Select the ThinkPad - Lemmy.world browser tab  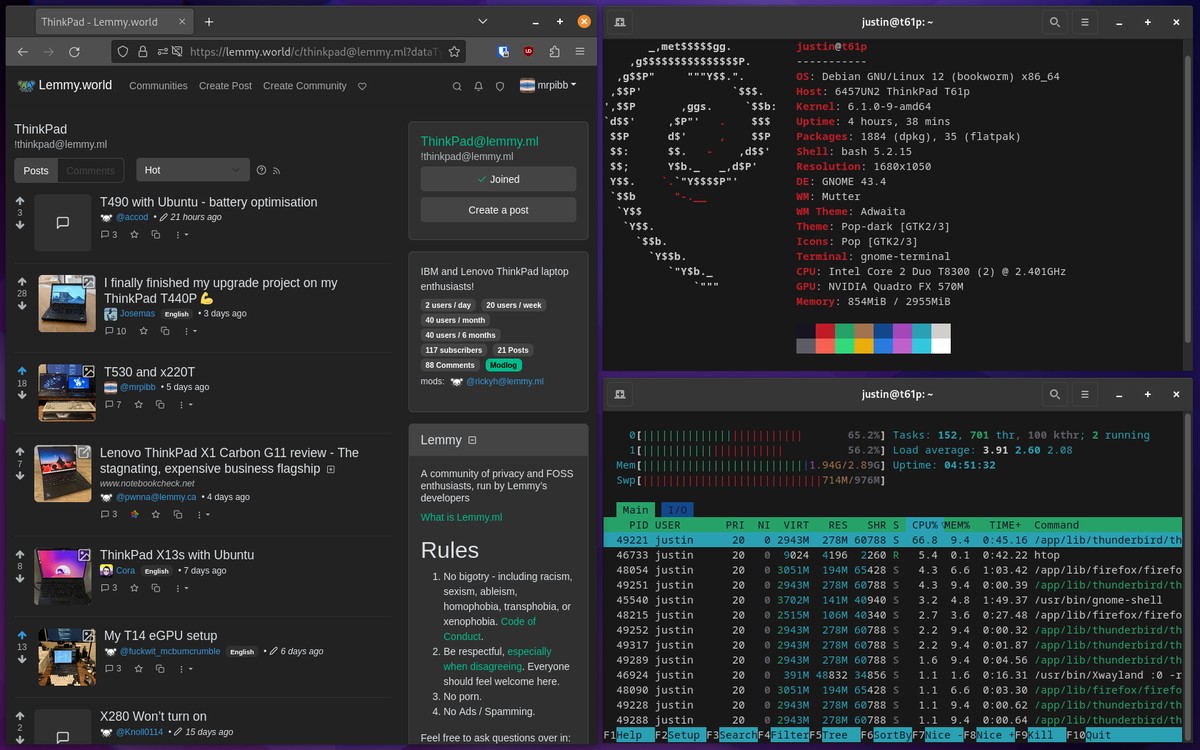113,22
